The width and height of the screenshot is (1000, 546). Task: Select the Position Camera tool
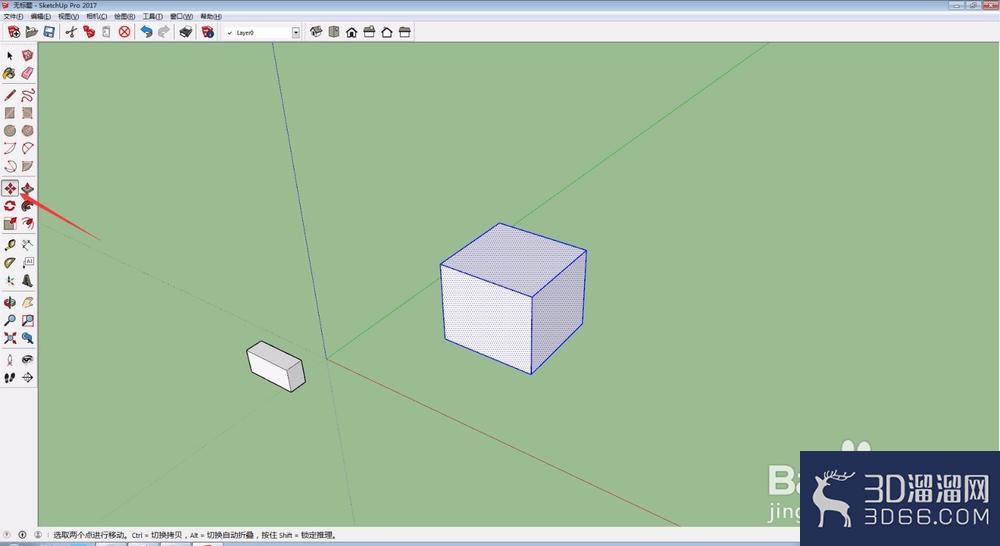[10, 360]
